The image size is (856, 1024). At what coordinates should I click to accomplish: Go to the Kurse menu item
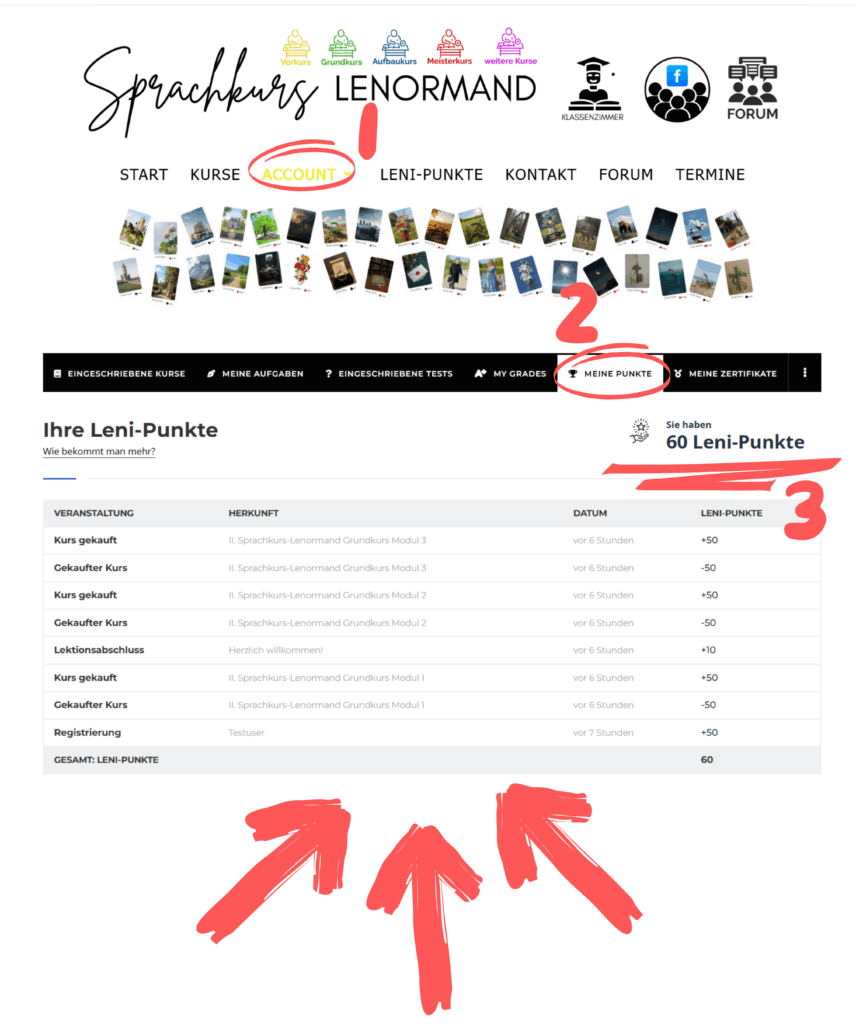click(215, 174)
